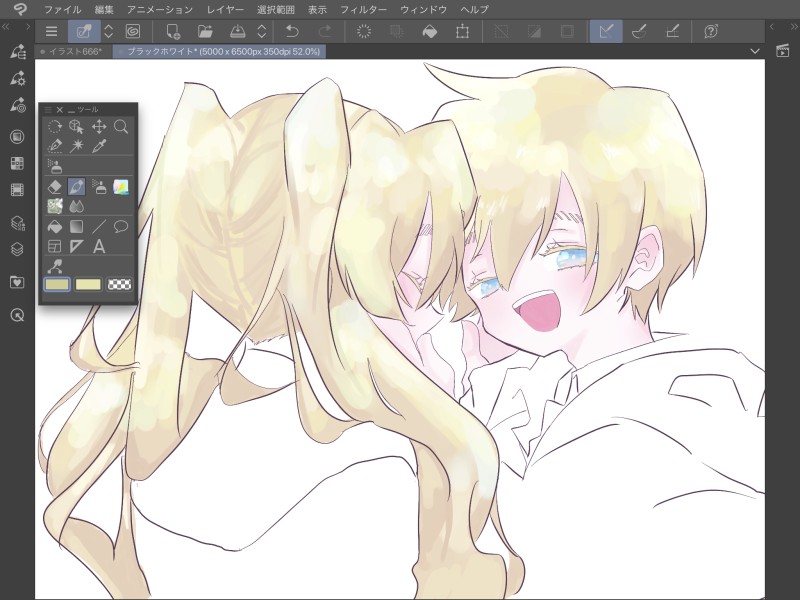Toggle the invert selection icon
This screenshot has height=600, width=800.
[x=534, y=32]
